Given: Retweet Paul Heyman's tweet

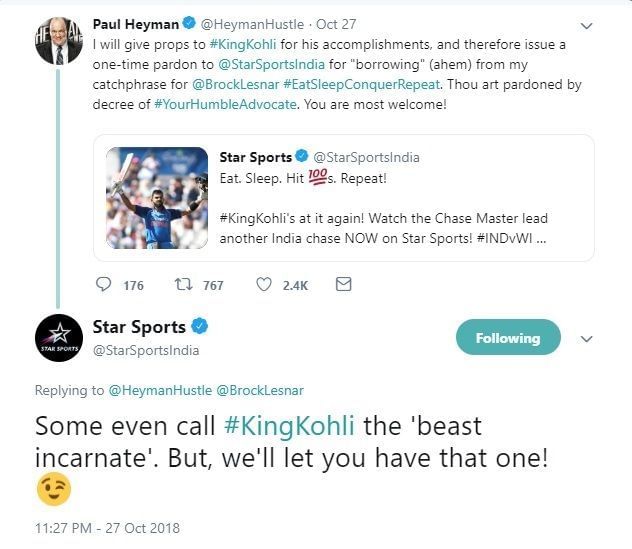Looking at the screenshot, I should pos(183,285).
